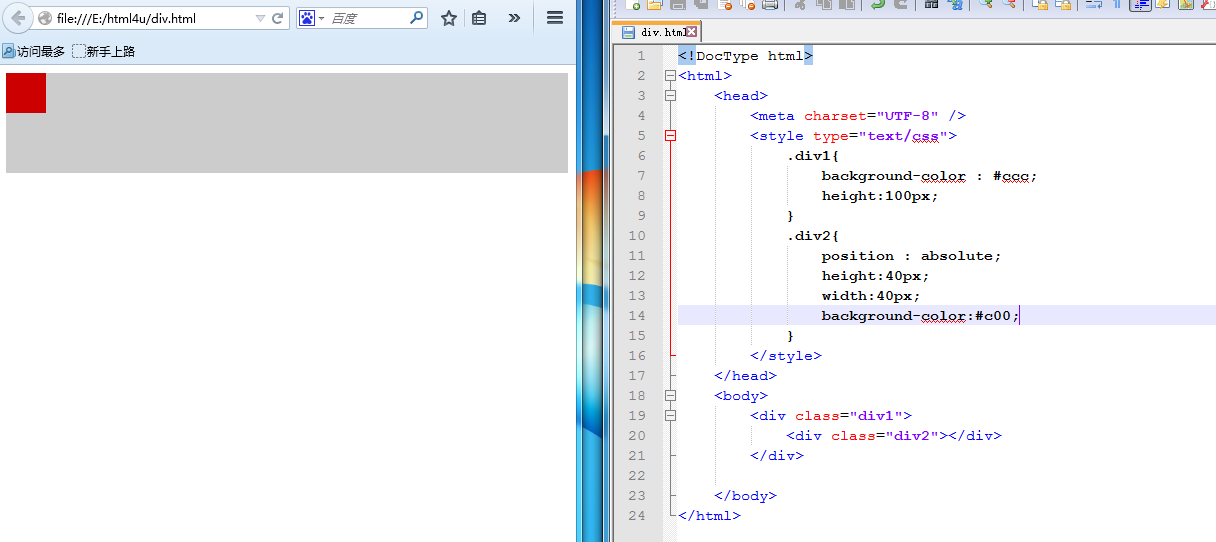The width and height of the screenshot is (1216, 542).
Task: Open the bookmarks list icon
Action: (x=479, y=18)
